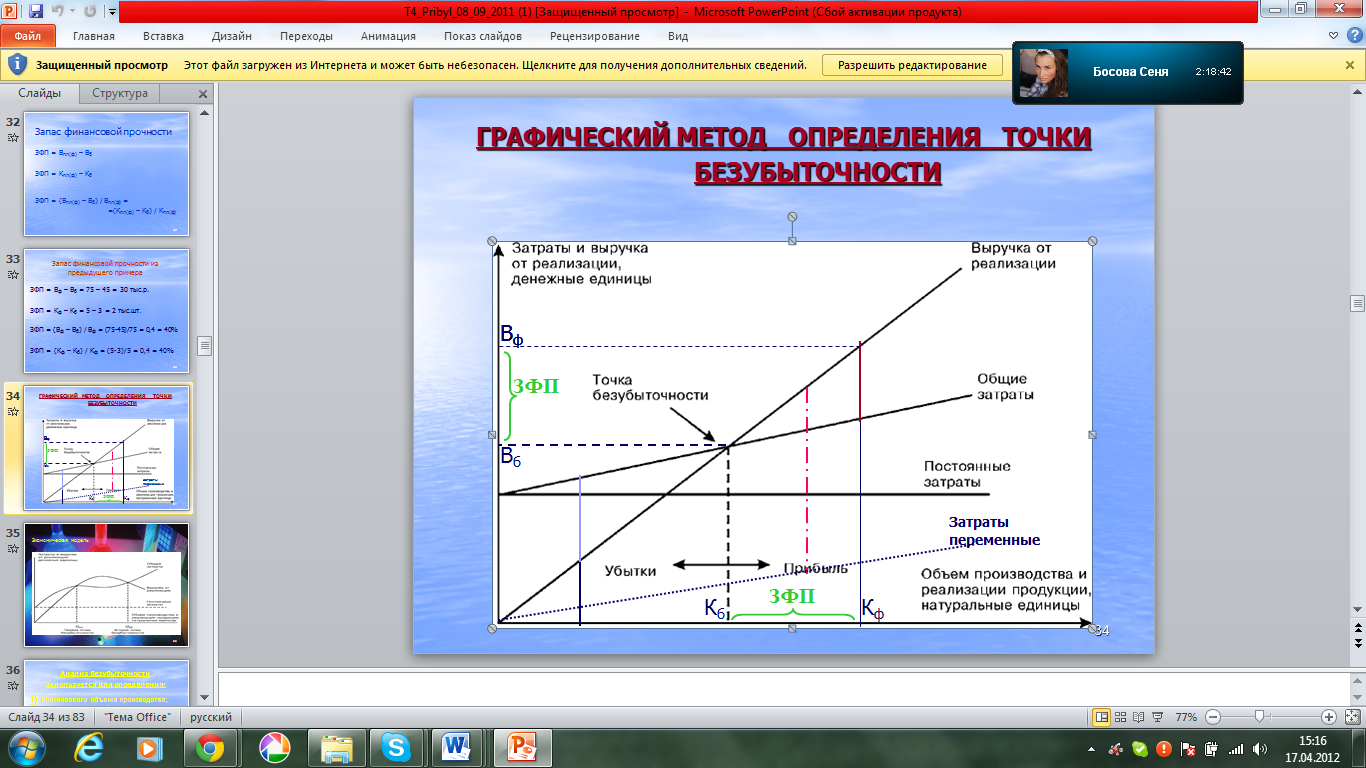Click the shield info icon in the message bar
The width and height of the screenshot is (1366, 768).
click(17, 65)
